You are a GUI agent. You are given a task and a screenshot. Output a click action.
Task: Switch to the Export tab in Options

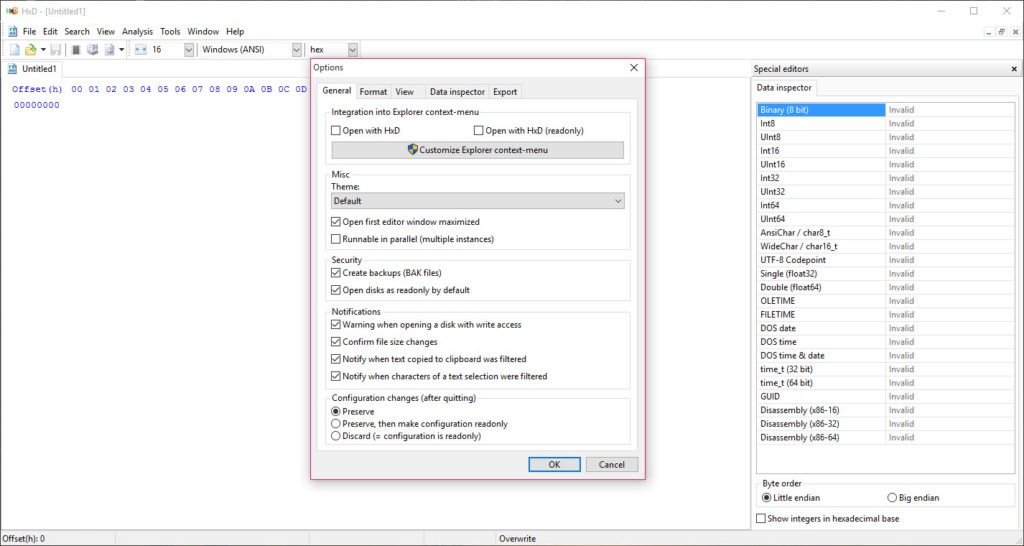click(x=505, y=92)
